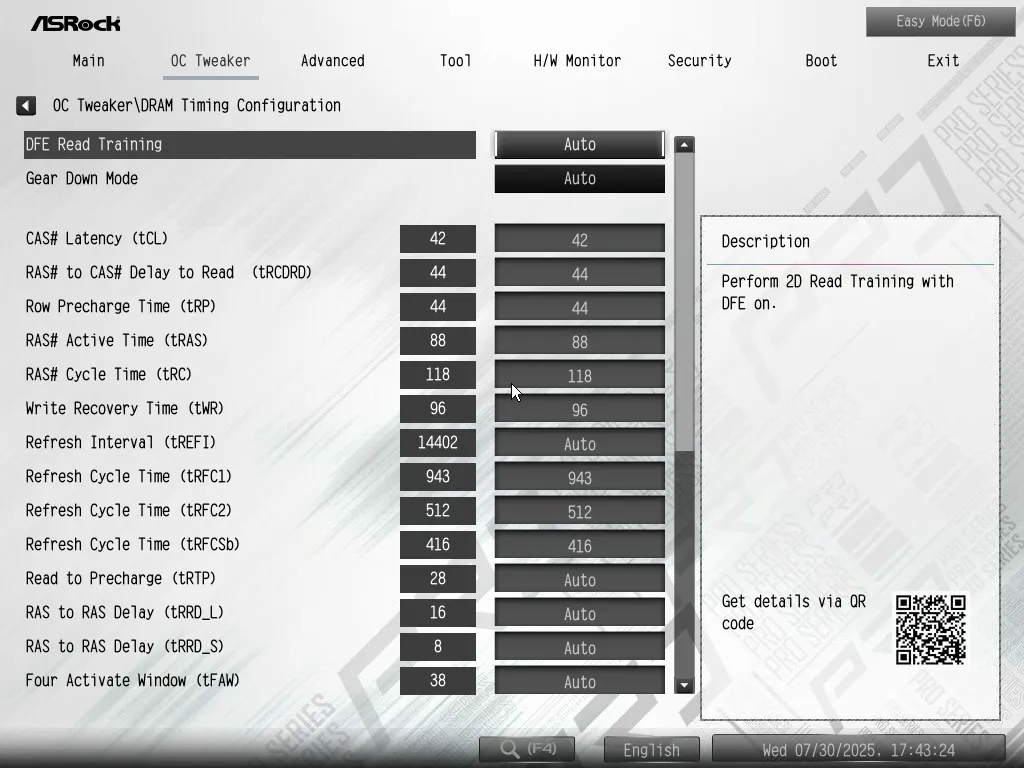1024x768 pixels.
Task: Click the current tREFI value 14402
Action: point(438,443)
